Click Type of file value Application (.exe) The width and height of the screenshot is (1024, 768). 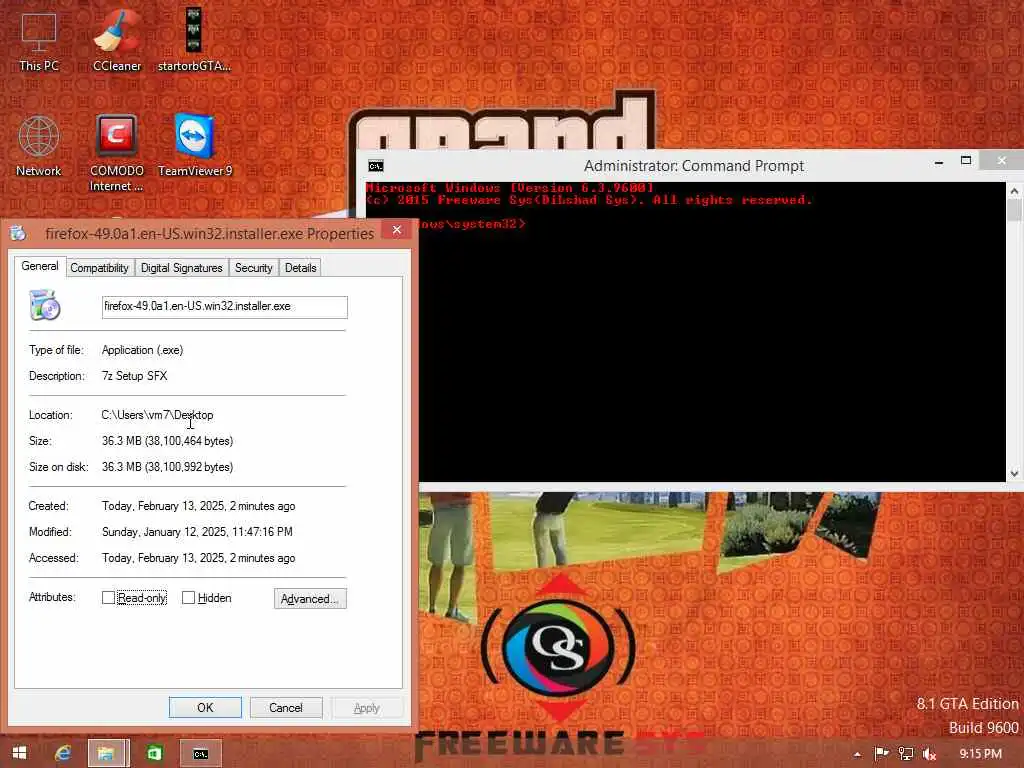[142, 350]
